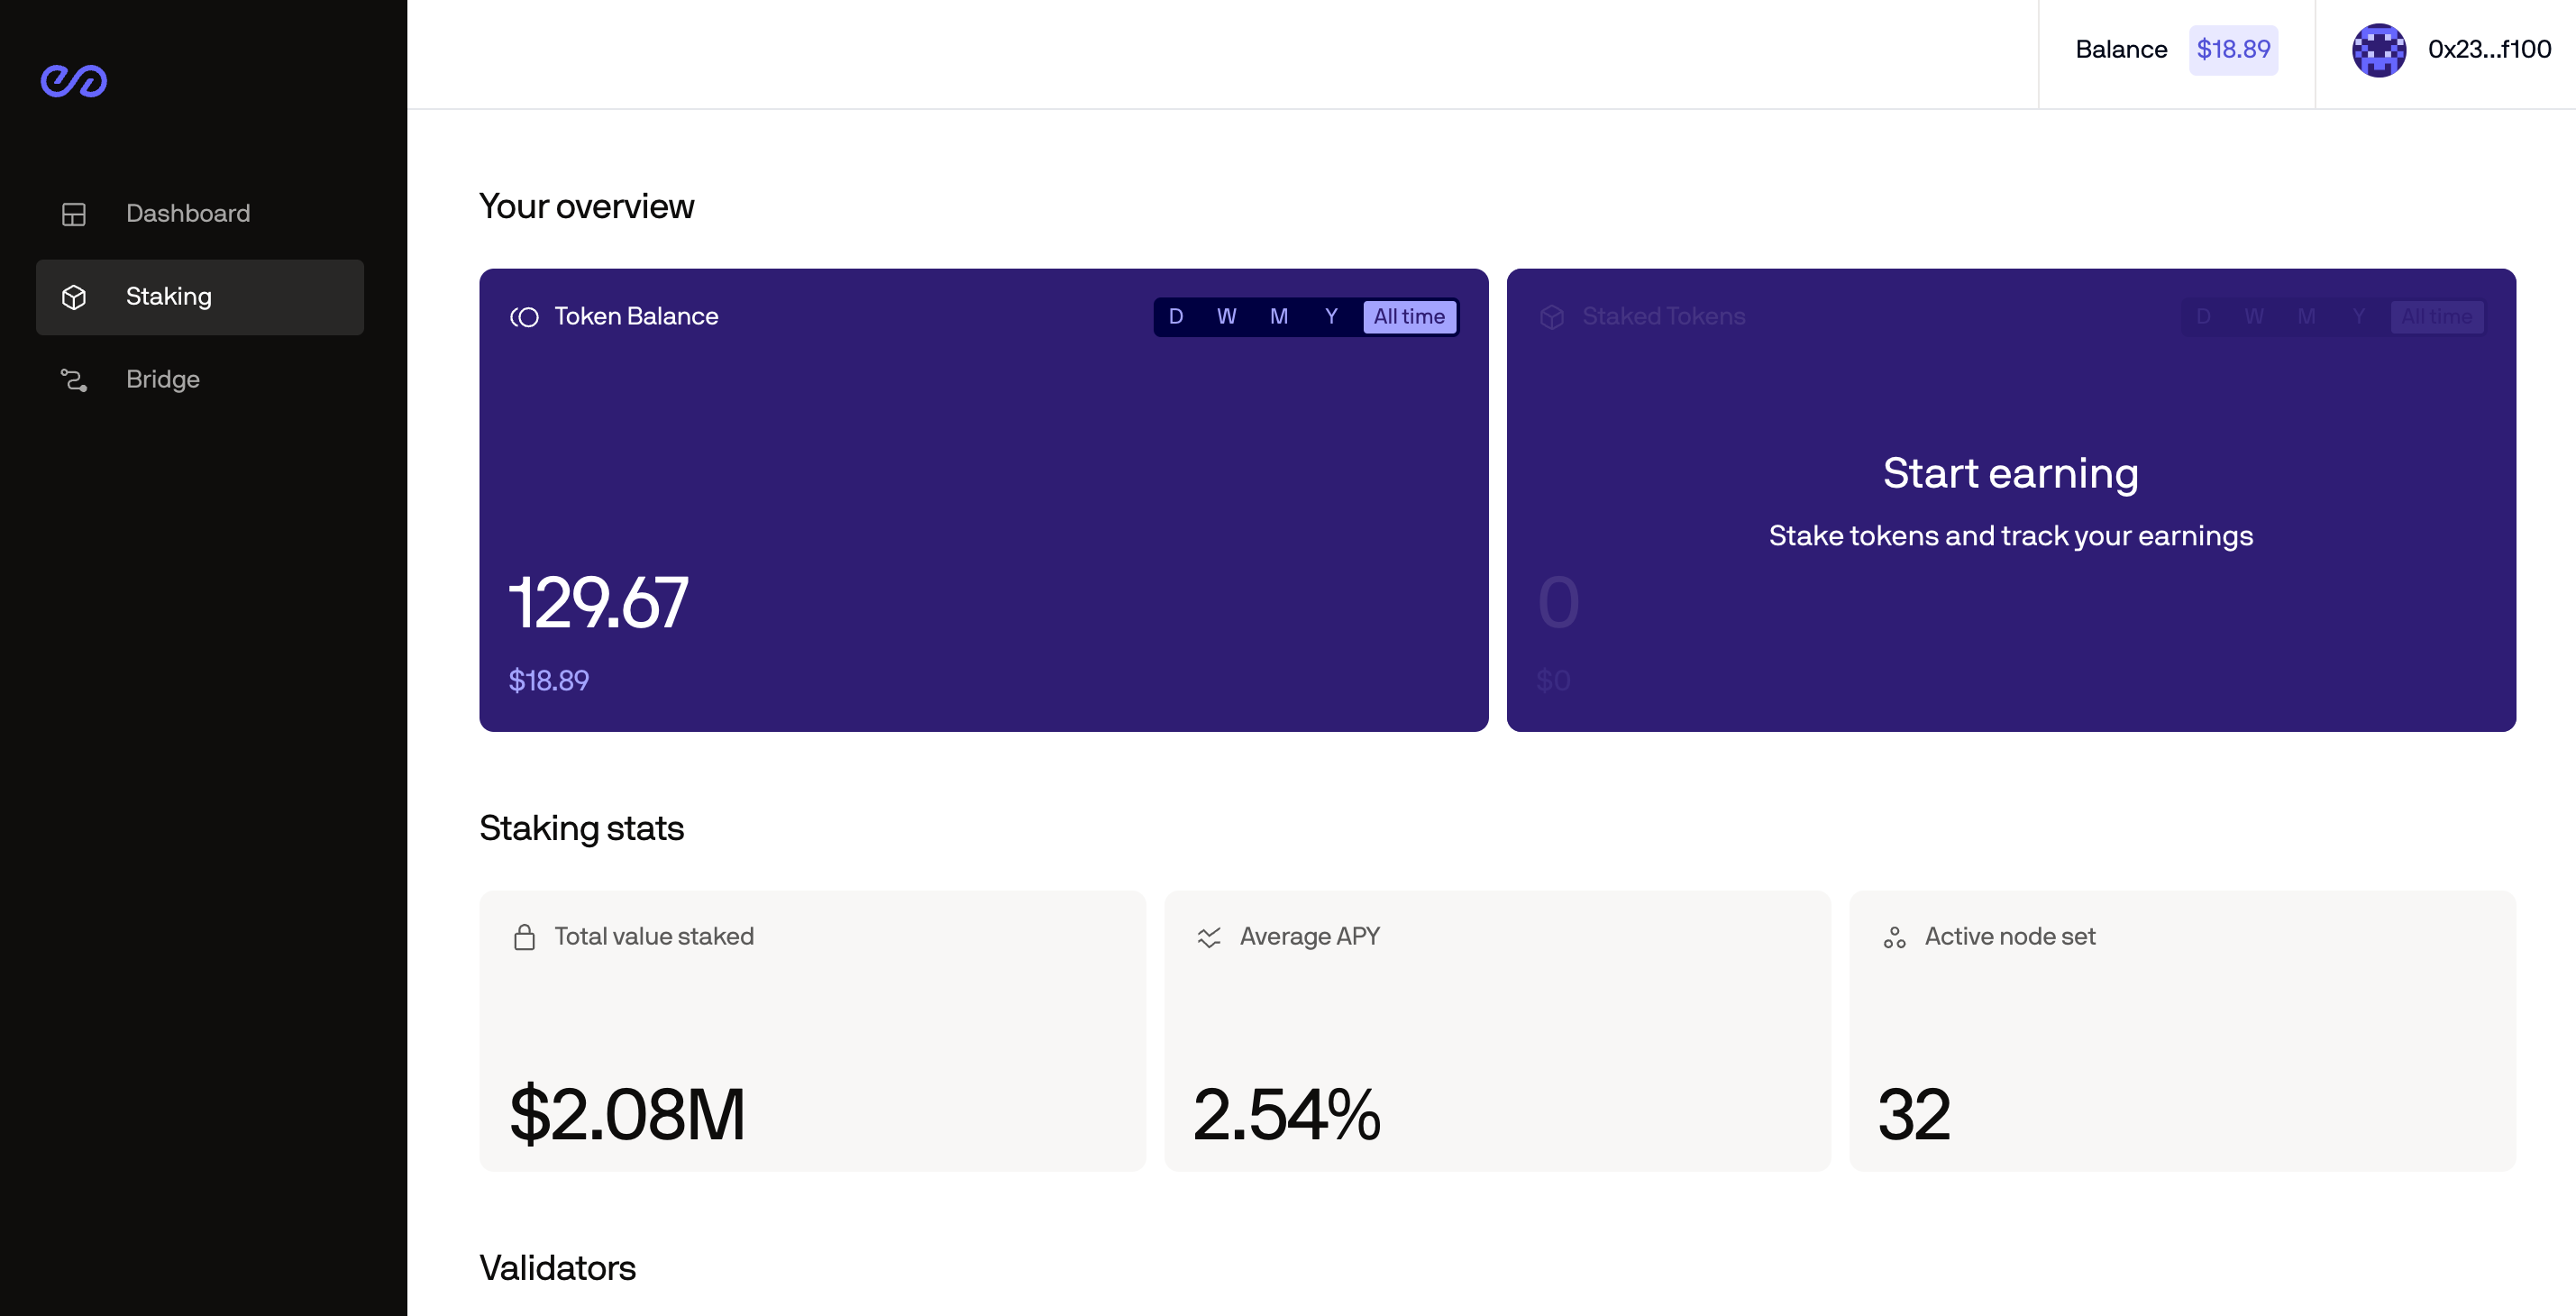Select the M range on Token Balance
The width and height of the screenshot is (2576, 1316).
(1278, 317)
